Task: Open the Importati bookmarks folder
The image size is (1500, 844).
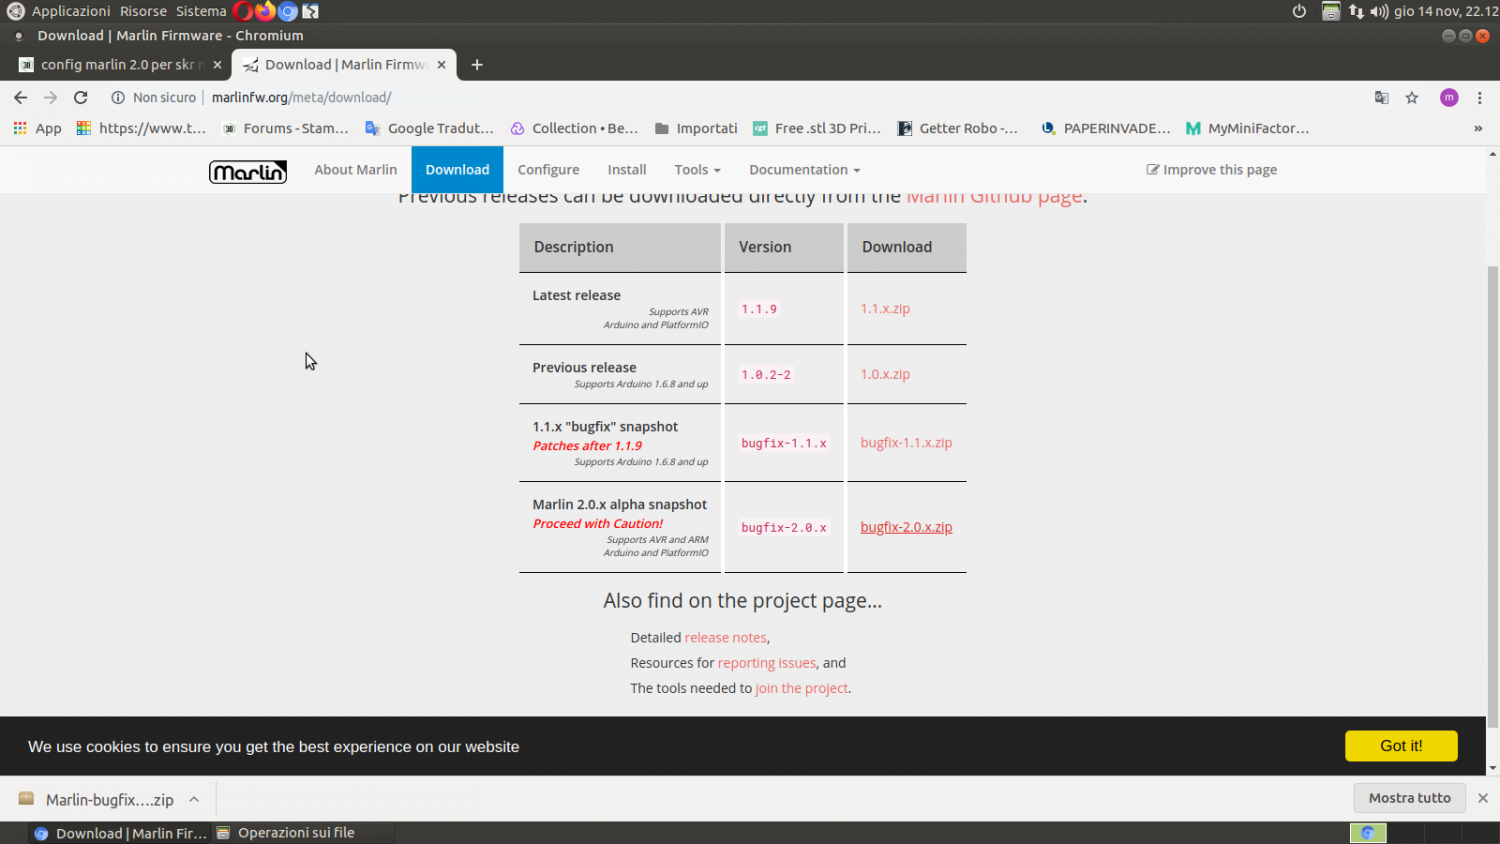Action: point(696,128)
